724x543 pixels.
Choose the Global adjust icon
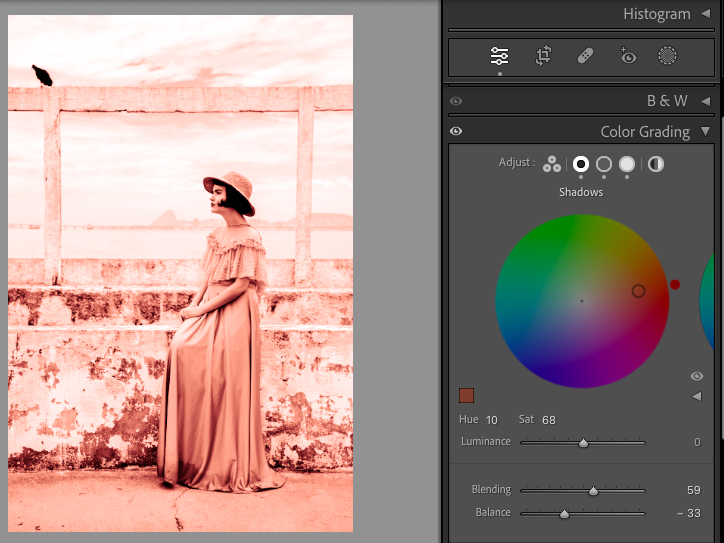[656, 163]
